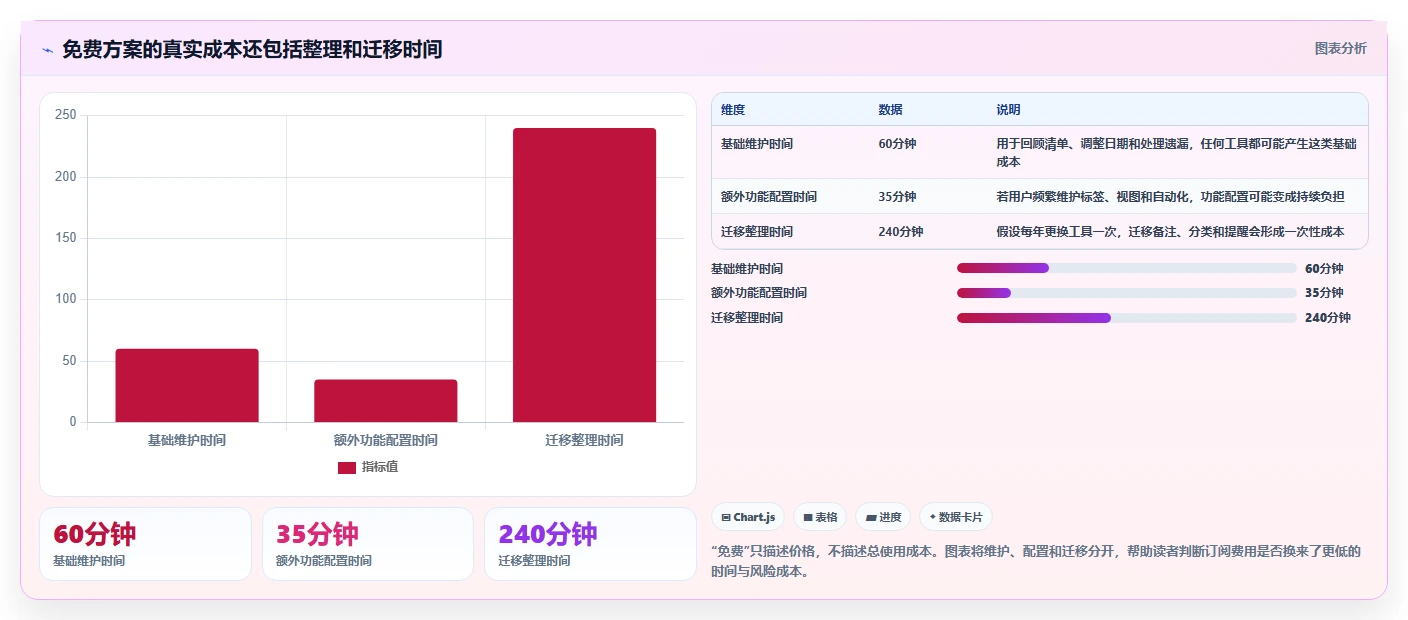Click the 迁移整理时间 bar in chart
Viewport: 1408px width, 620px height.
pyautogui.click(x=585, y=275)
